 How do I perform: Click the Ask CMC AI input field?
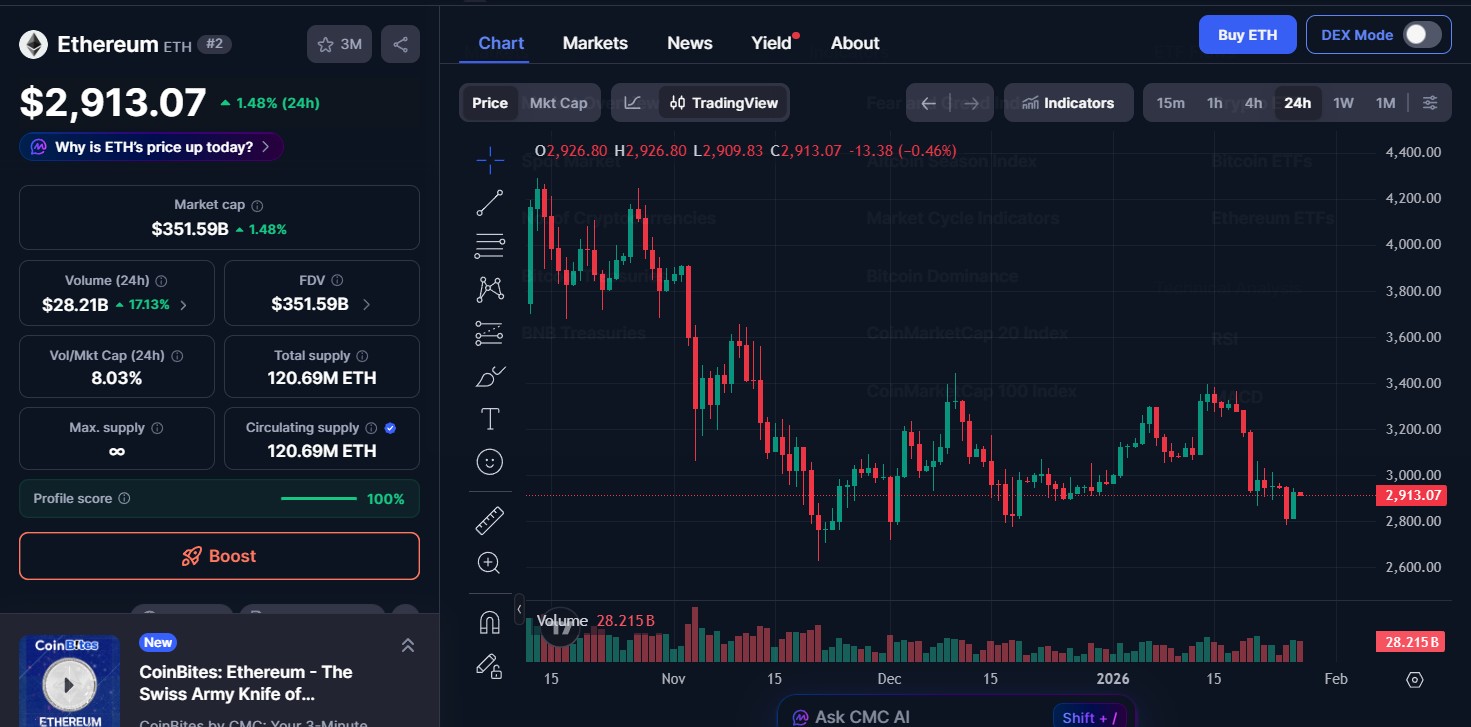[x=950, y=715]
